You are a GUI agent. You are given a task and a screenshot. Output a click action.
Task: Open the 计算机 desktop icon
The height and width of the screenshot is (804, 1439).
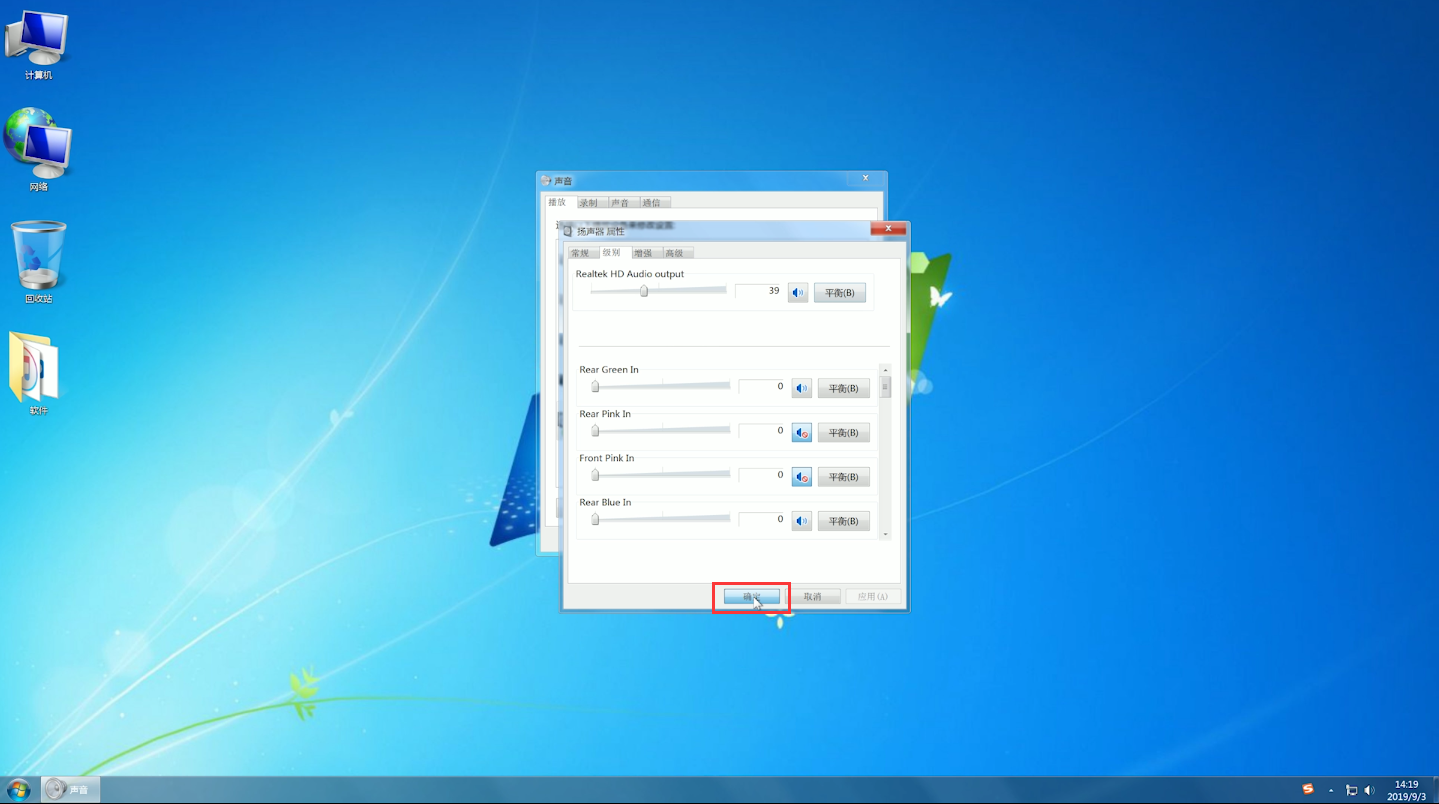[x=38, y=46]
